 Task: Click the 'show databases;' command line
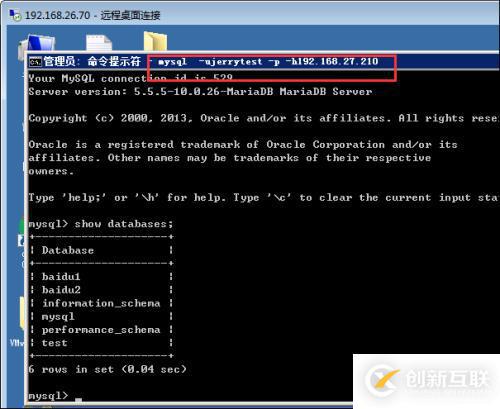(101, 224)
